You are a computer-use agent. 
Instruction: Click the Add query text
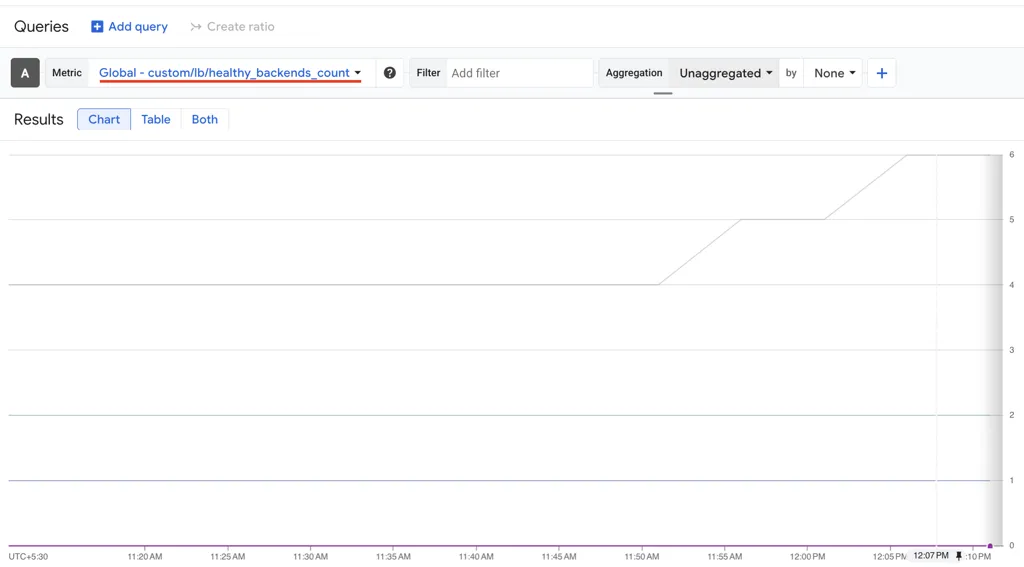coord(138,27)
